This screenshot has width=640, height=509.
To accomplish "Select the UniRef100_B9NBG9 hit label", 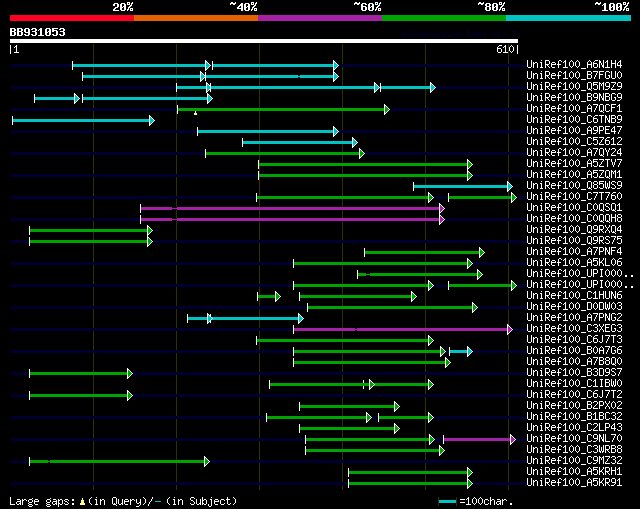I will [574, 97].
